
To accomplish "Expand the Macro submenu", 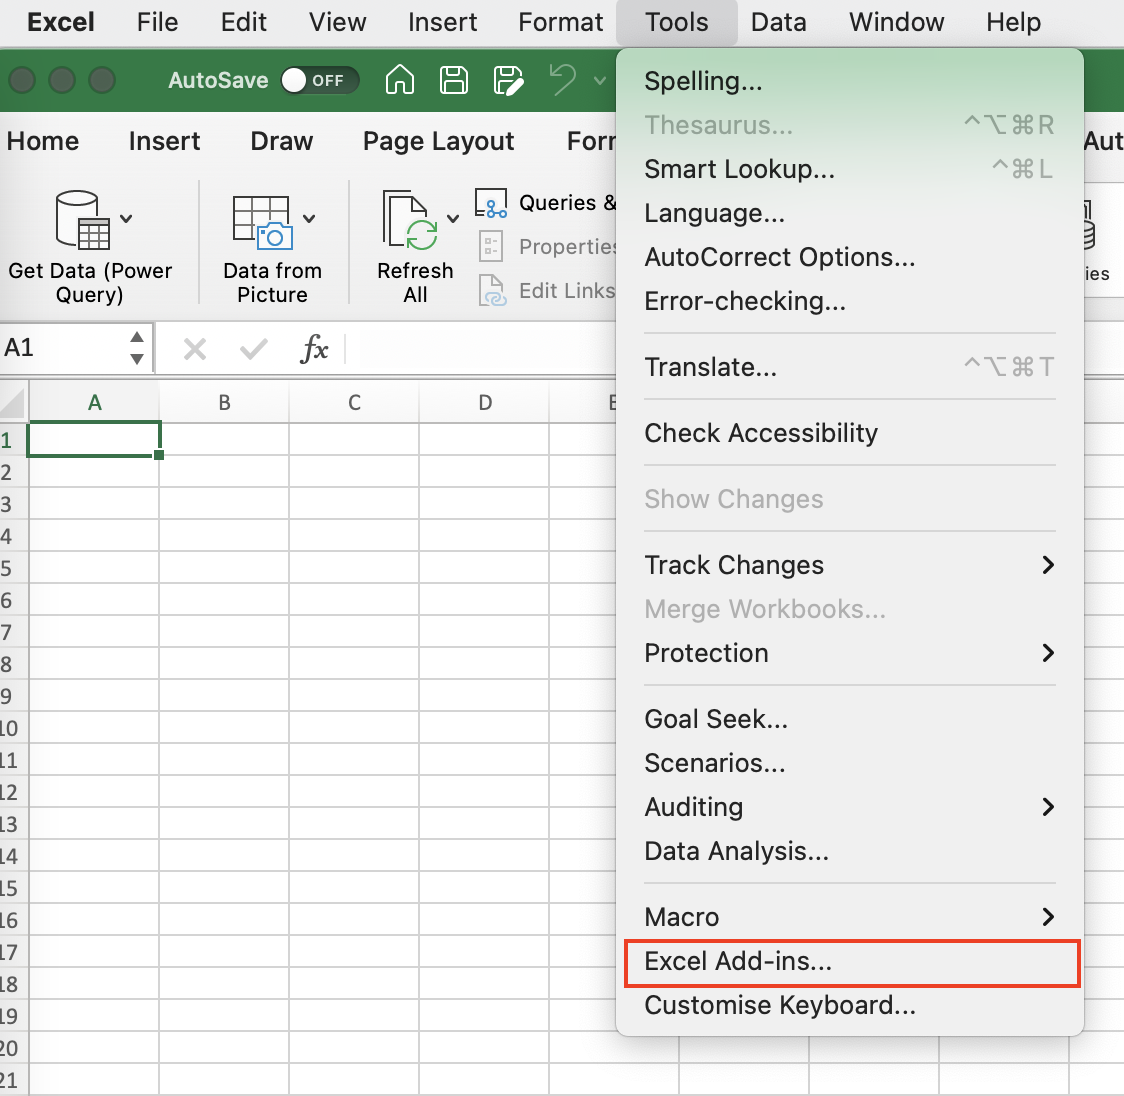I will pyautogui.click(x=850, y=917).
